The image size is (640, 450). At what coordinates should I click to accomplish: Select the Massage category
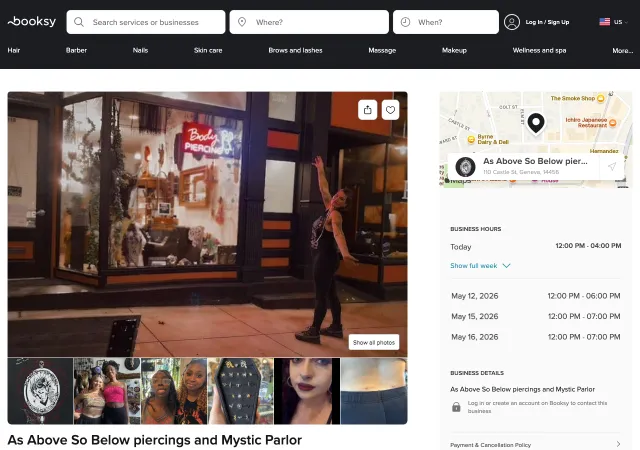pos(382,50)
